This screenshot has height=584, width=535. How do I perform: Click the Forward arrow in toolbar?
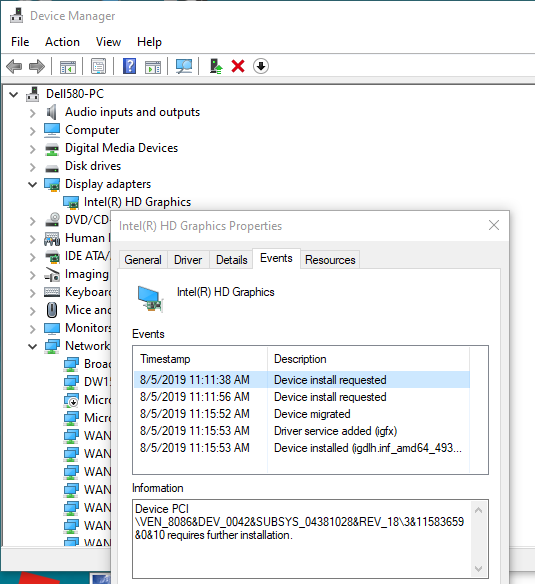coord(37,67)
